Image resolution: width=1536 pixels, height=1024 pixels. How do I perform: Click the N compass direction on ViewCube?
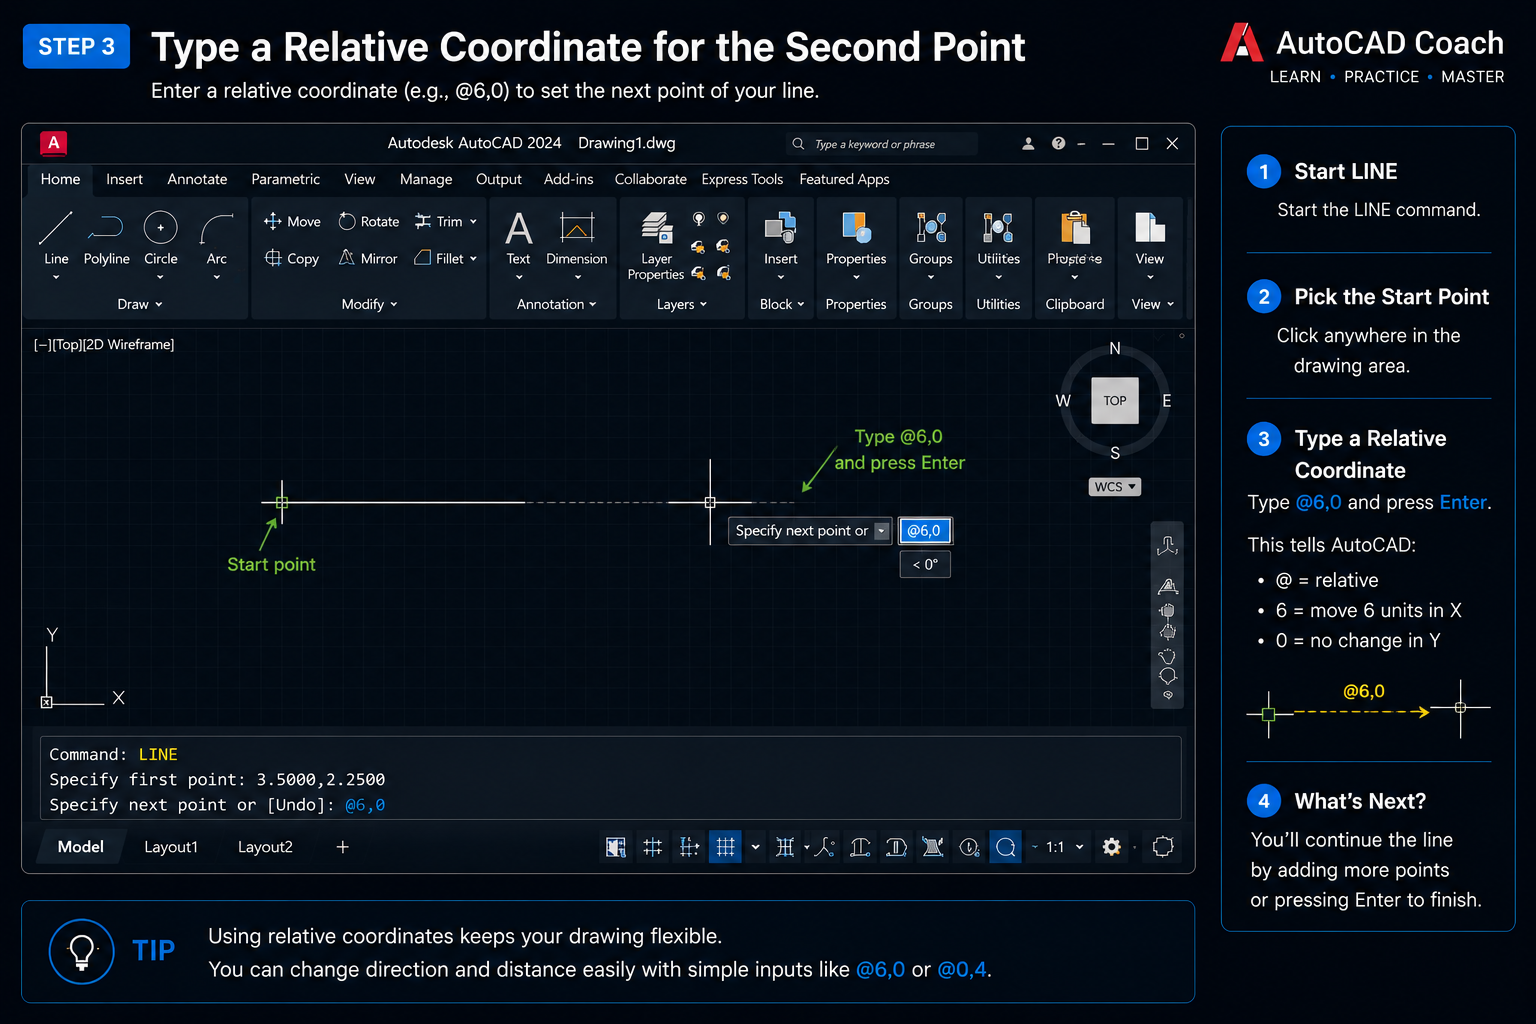(x=1115, y=349)
